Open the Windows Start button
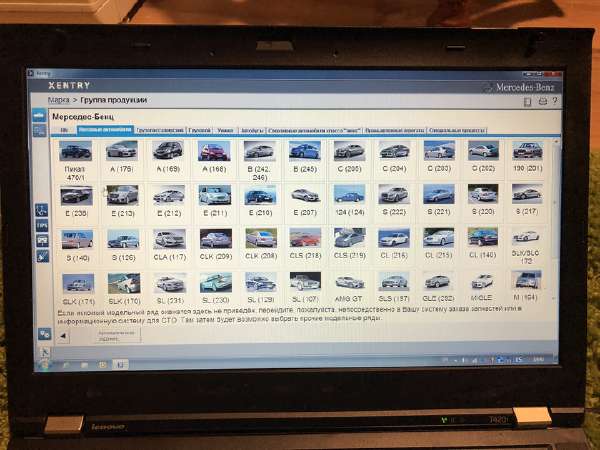 [44, 364]
